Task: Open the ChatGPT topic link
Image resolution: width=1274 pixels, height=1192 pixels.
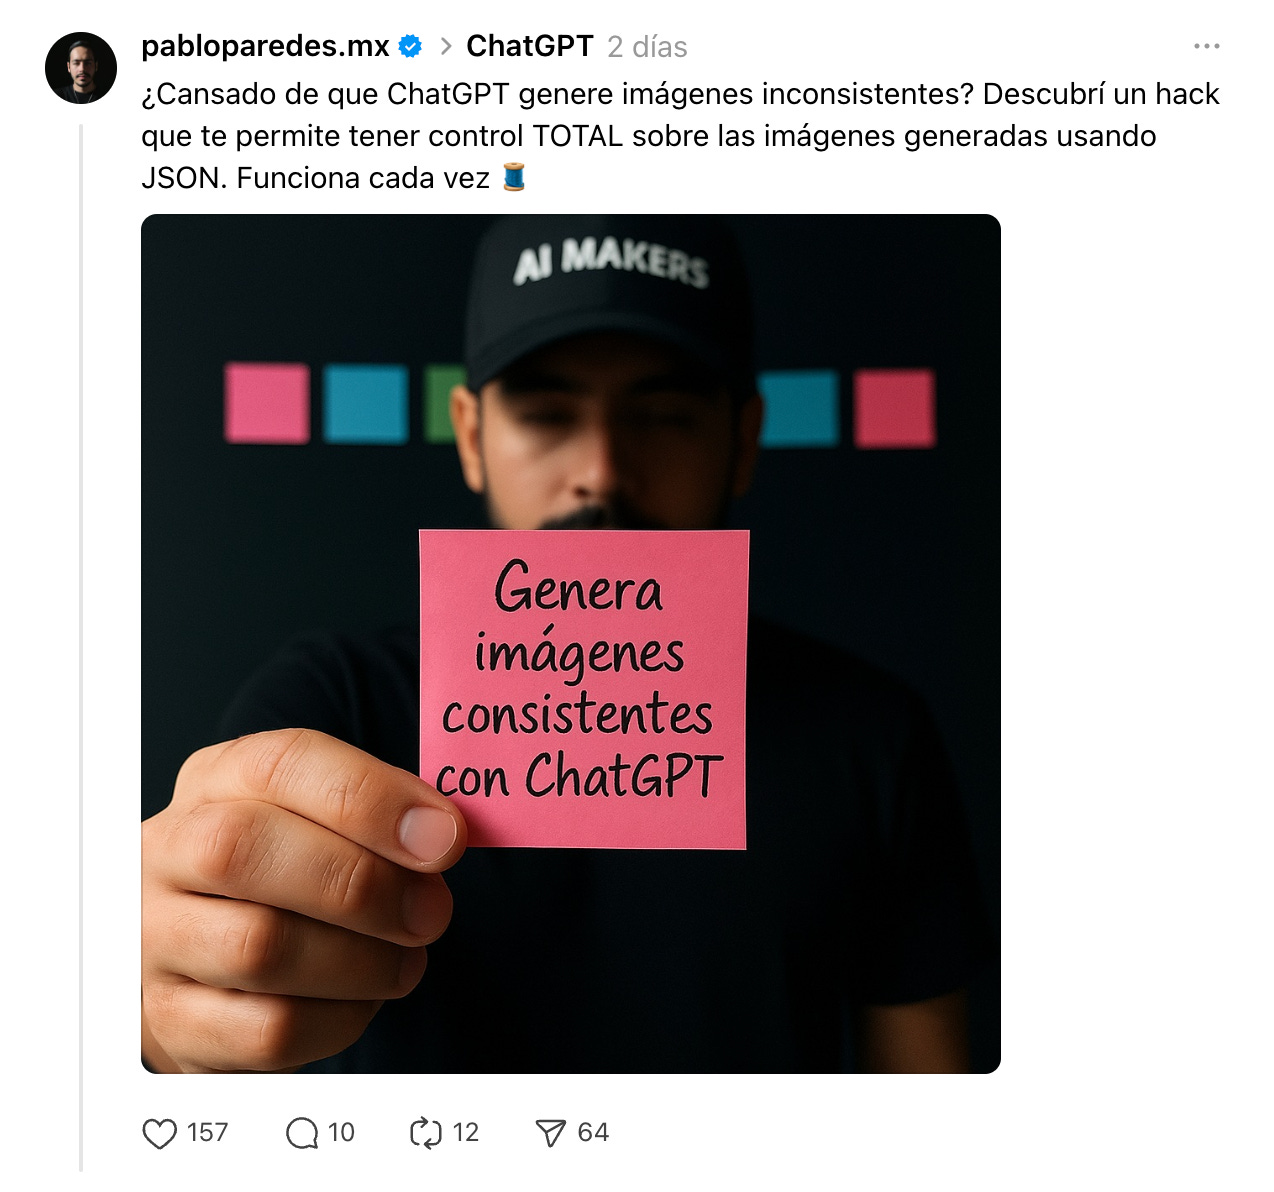Action: (530, 46)
